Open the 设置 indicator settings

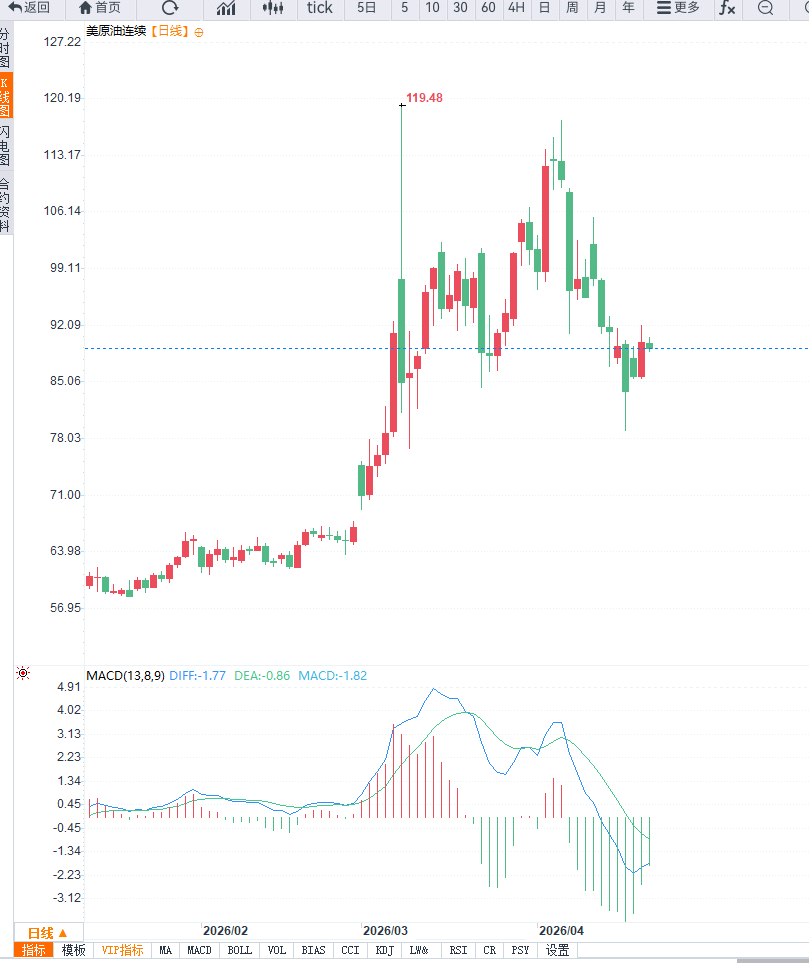click(x=558, y=950)
